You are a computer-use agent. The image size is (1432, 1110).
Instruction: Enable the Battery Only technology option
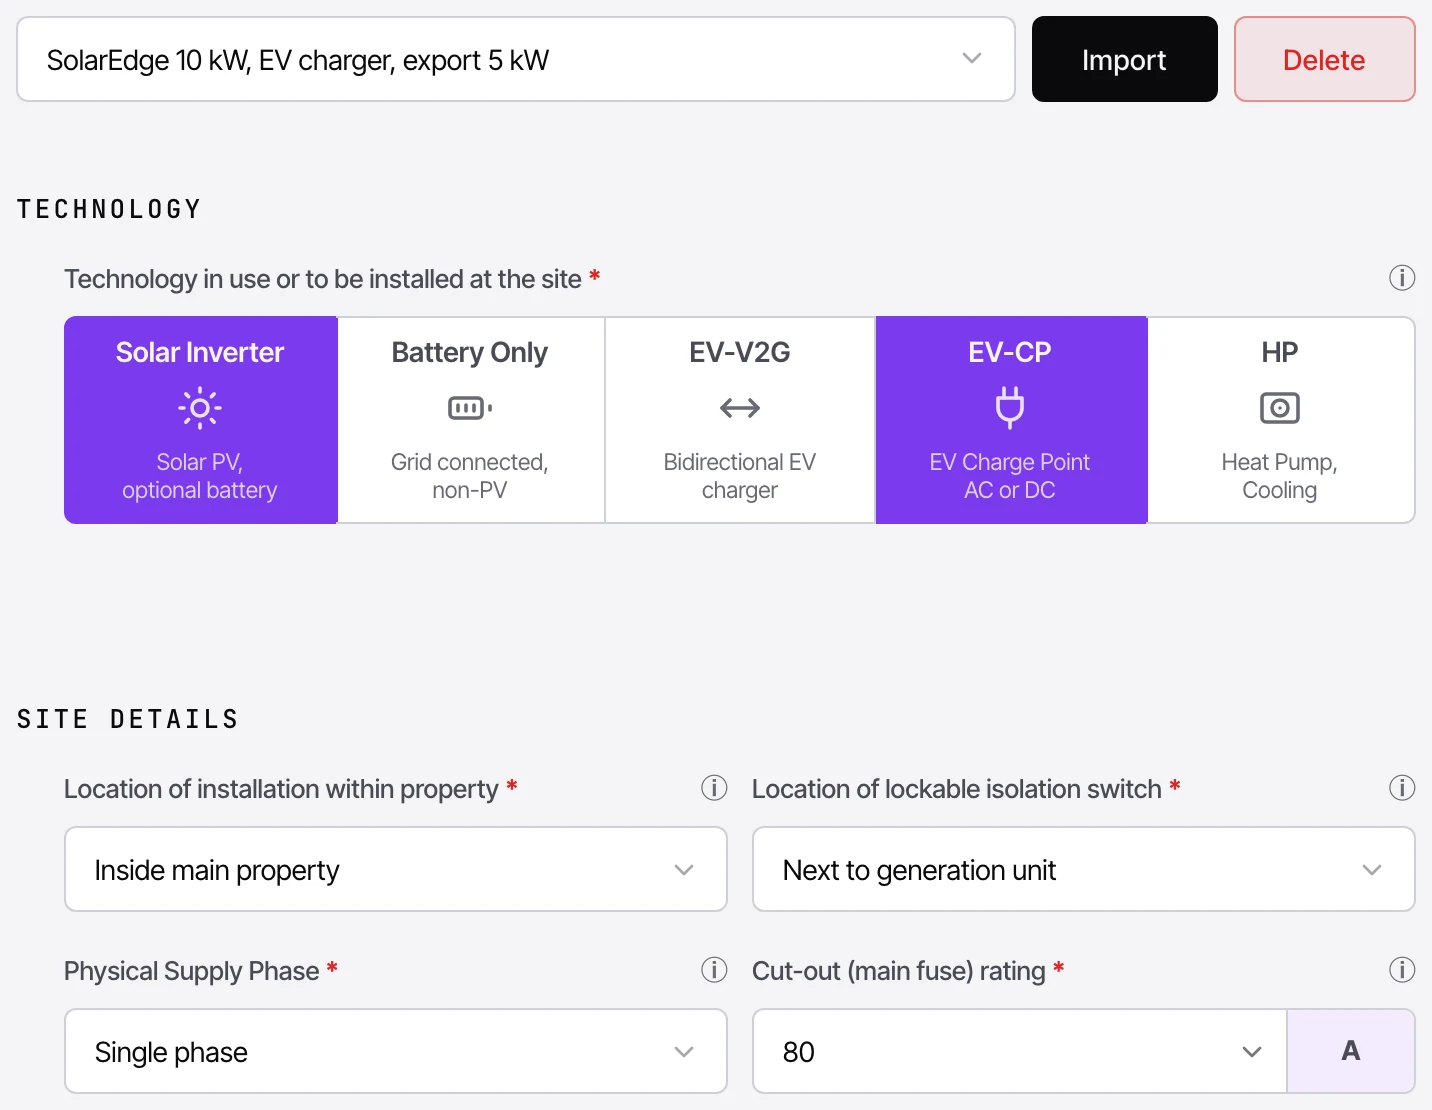pos(470,420)
